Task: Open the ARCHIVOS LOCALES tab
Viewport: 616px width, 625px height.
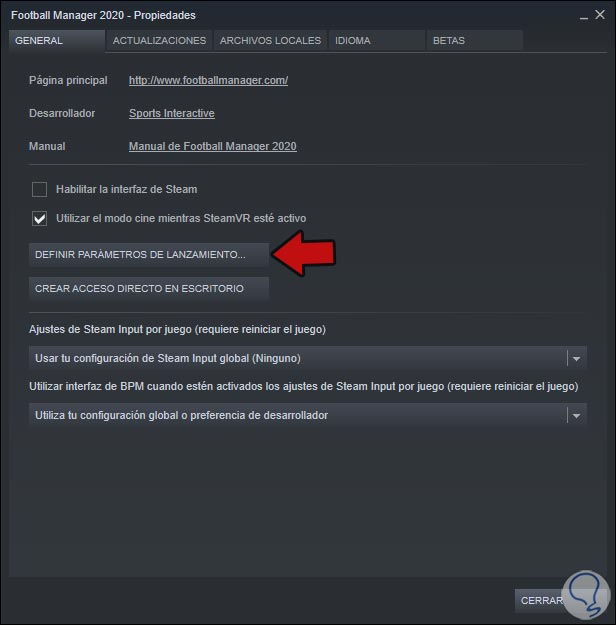Action: coord(270,41)
